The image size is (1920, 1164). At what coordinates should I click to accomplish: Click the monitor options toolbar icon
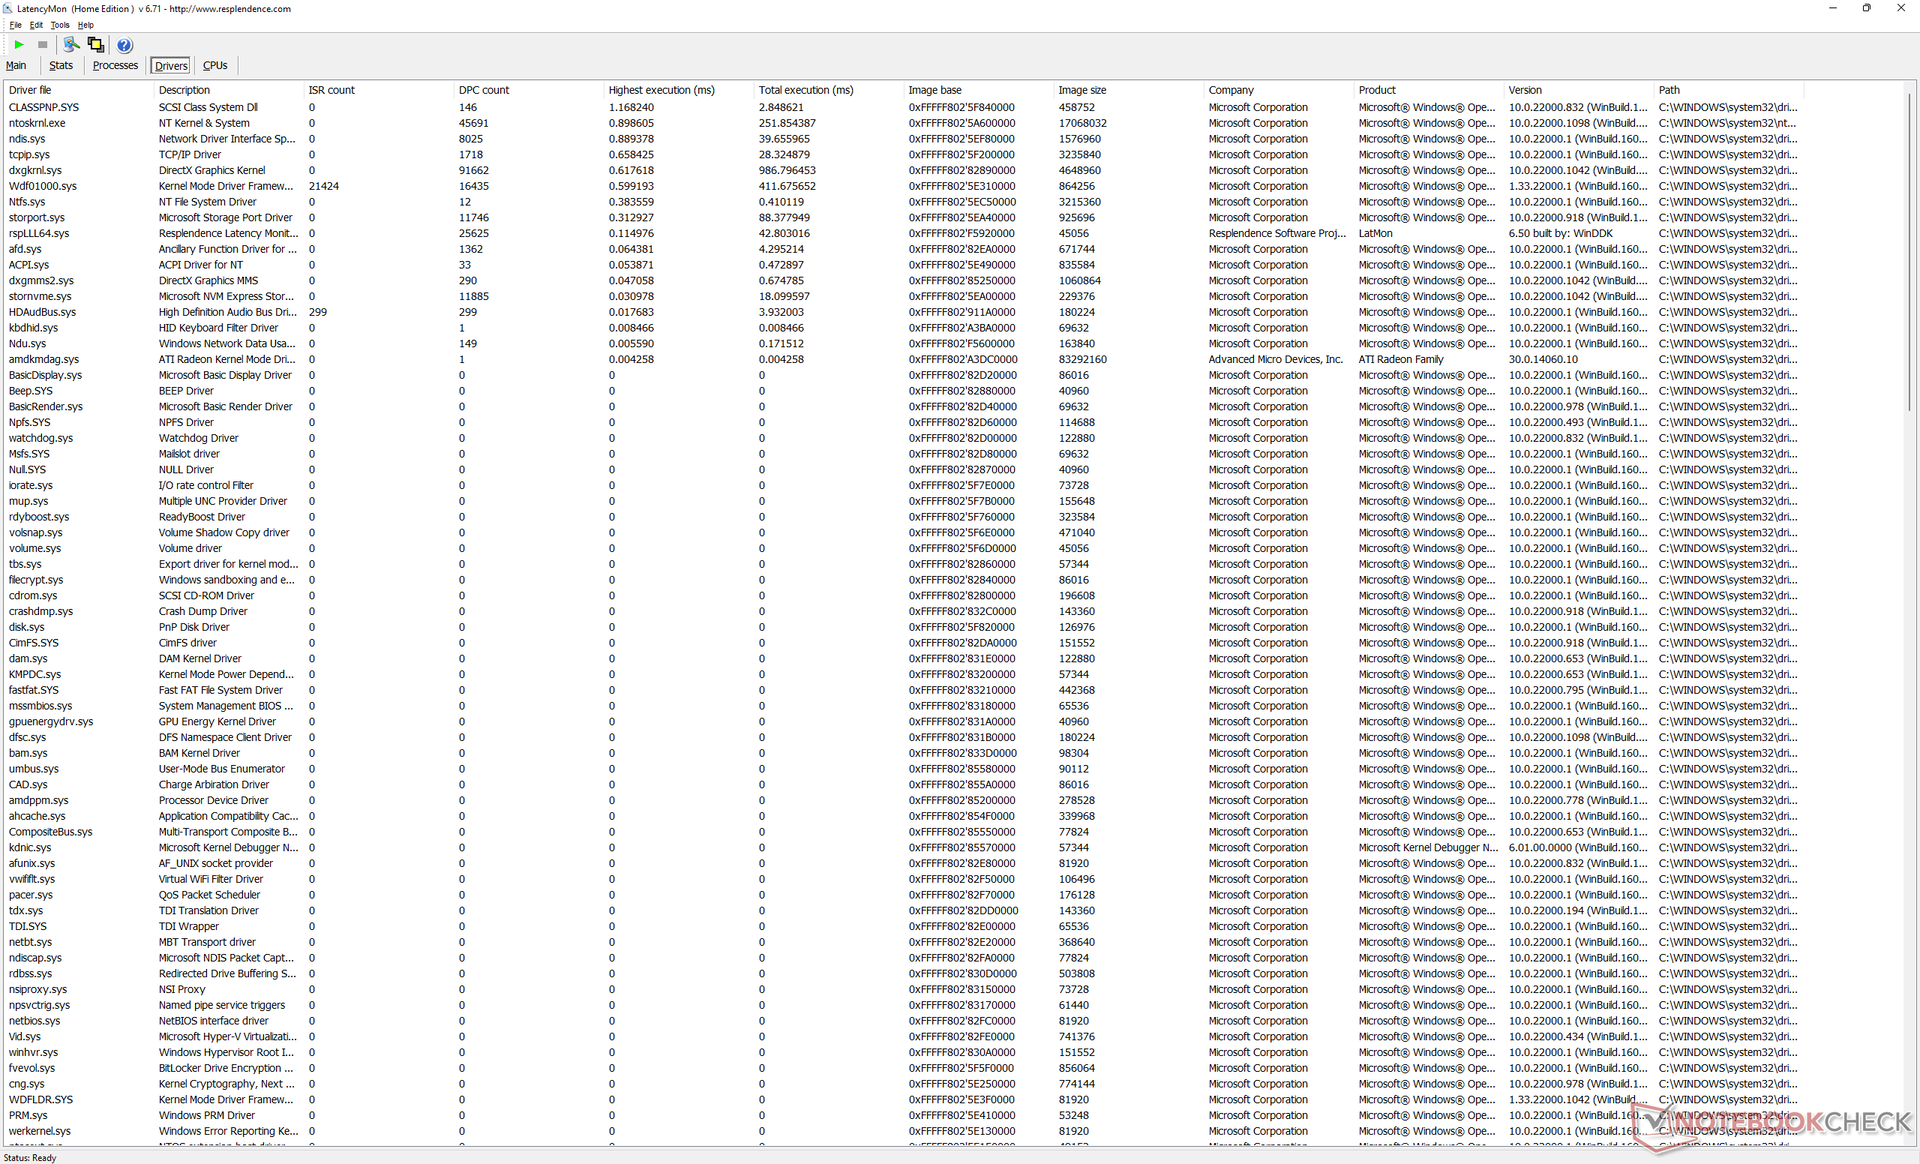click(x=71, y=45)
